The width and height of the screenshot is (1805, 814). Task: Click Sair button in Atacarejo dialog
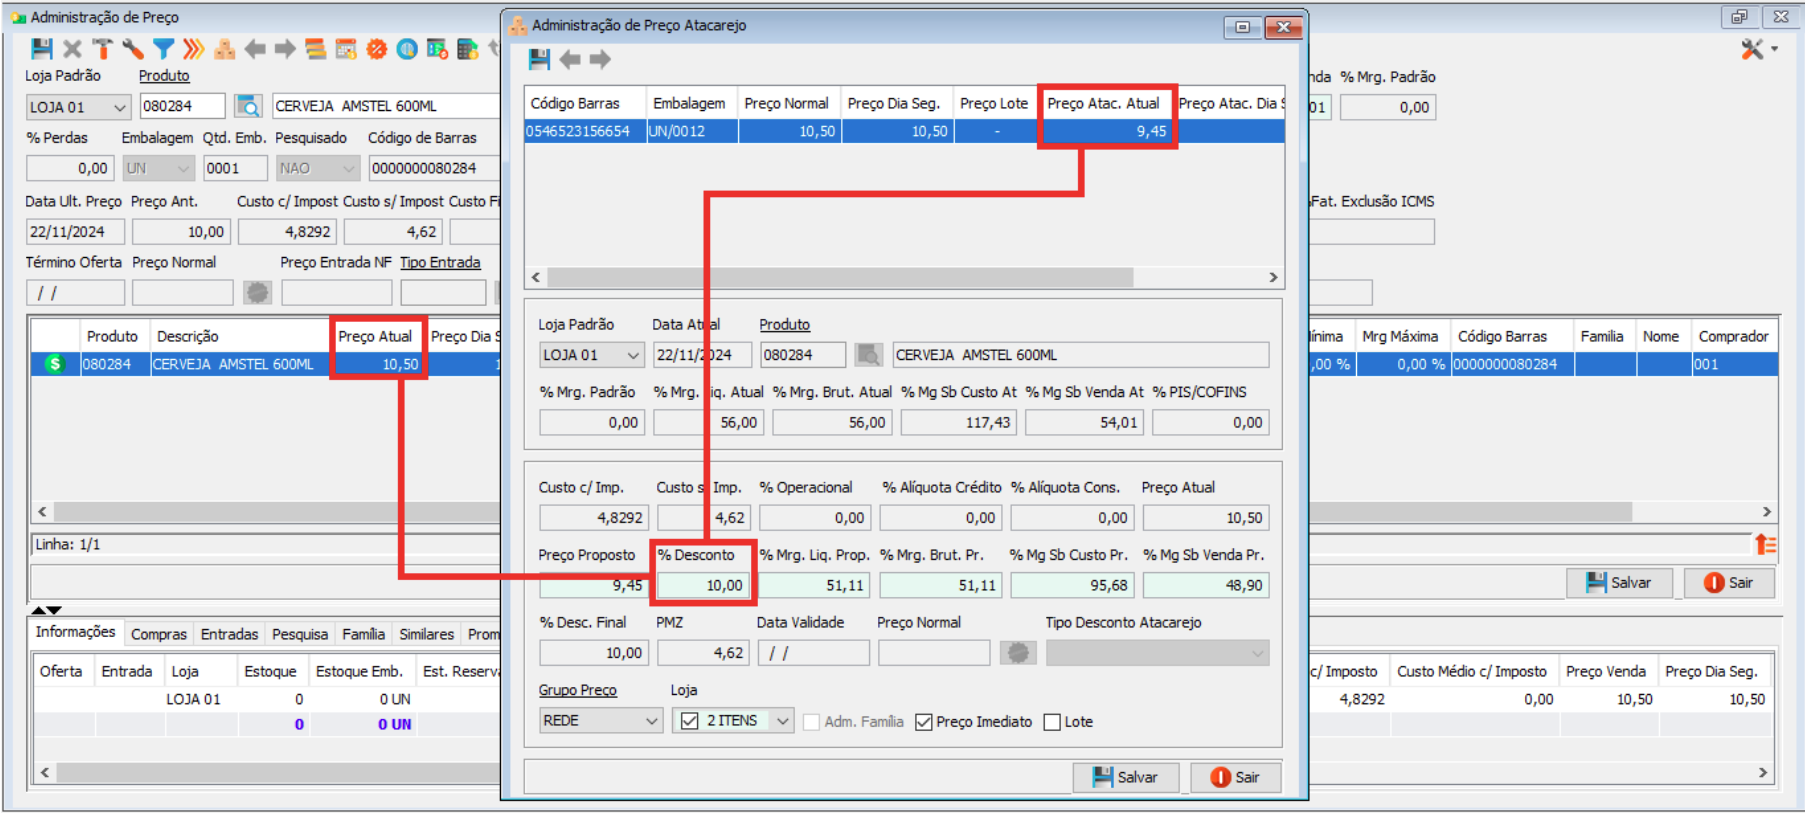[x=1235, y=777]
